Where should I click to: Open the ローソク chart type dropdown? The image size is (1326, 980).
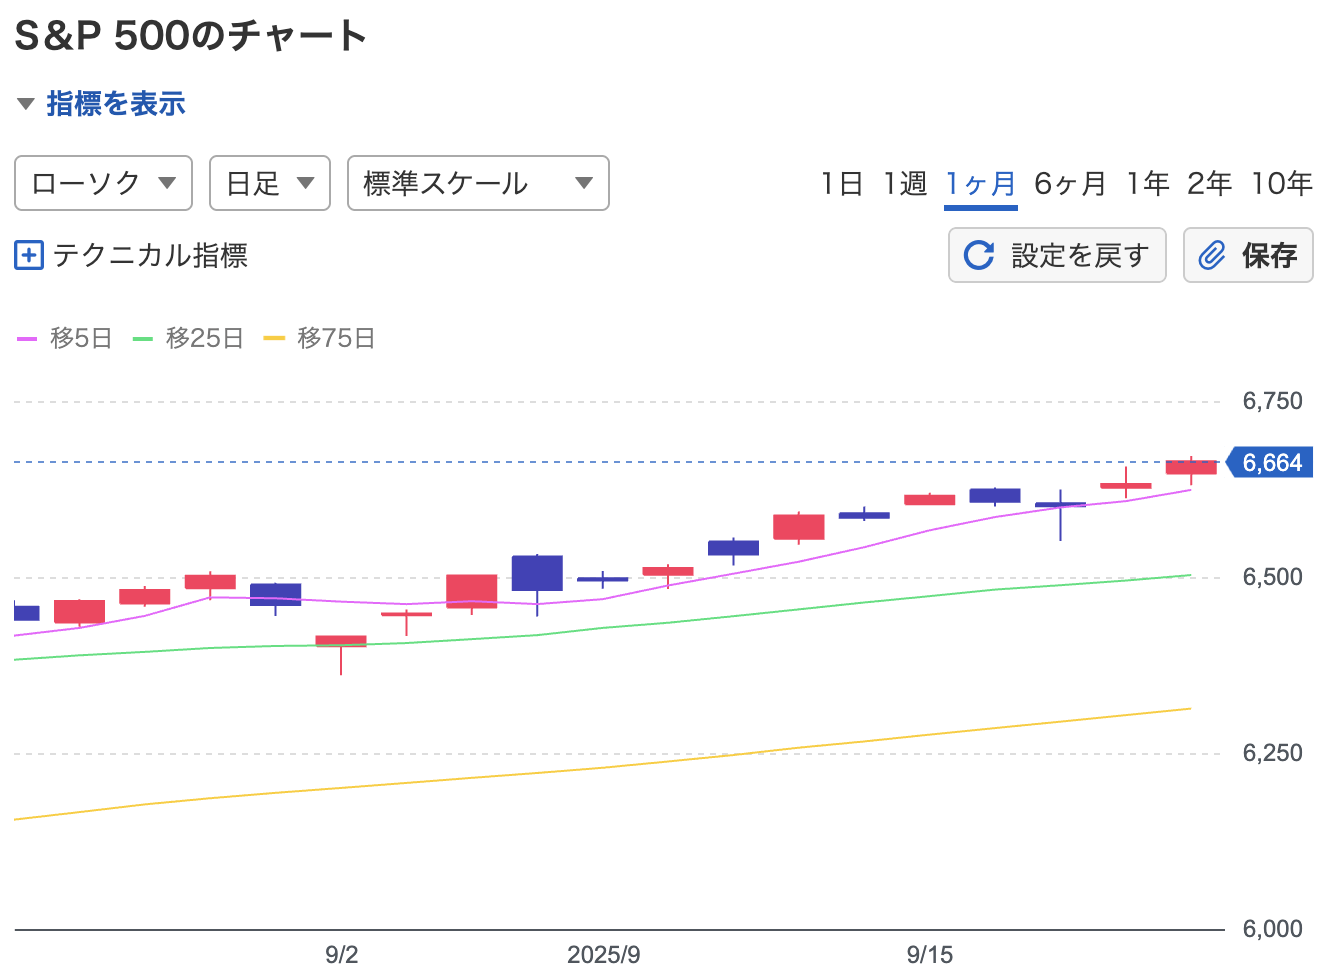click(x=103, y=183)
